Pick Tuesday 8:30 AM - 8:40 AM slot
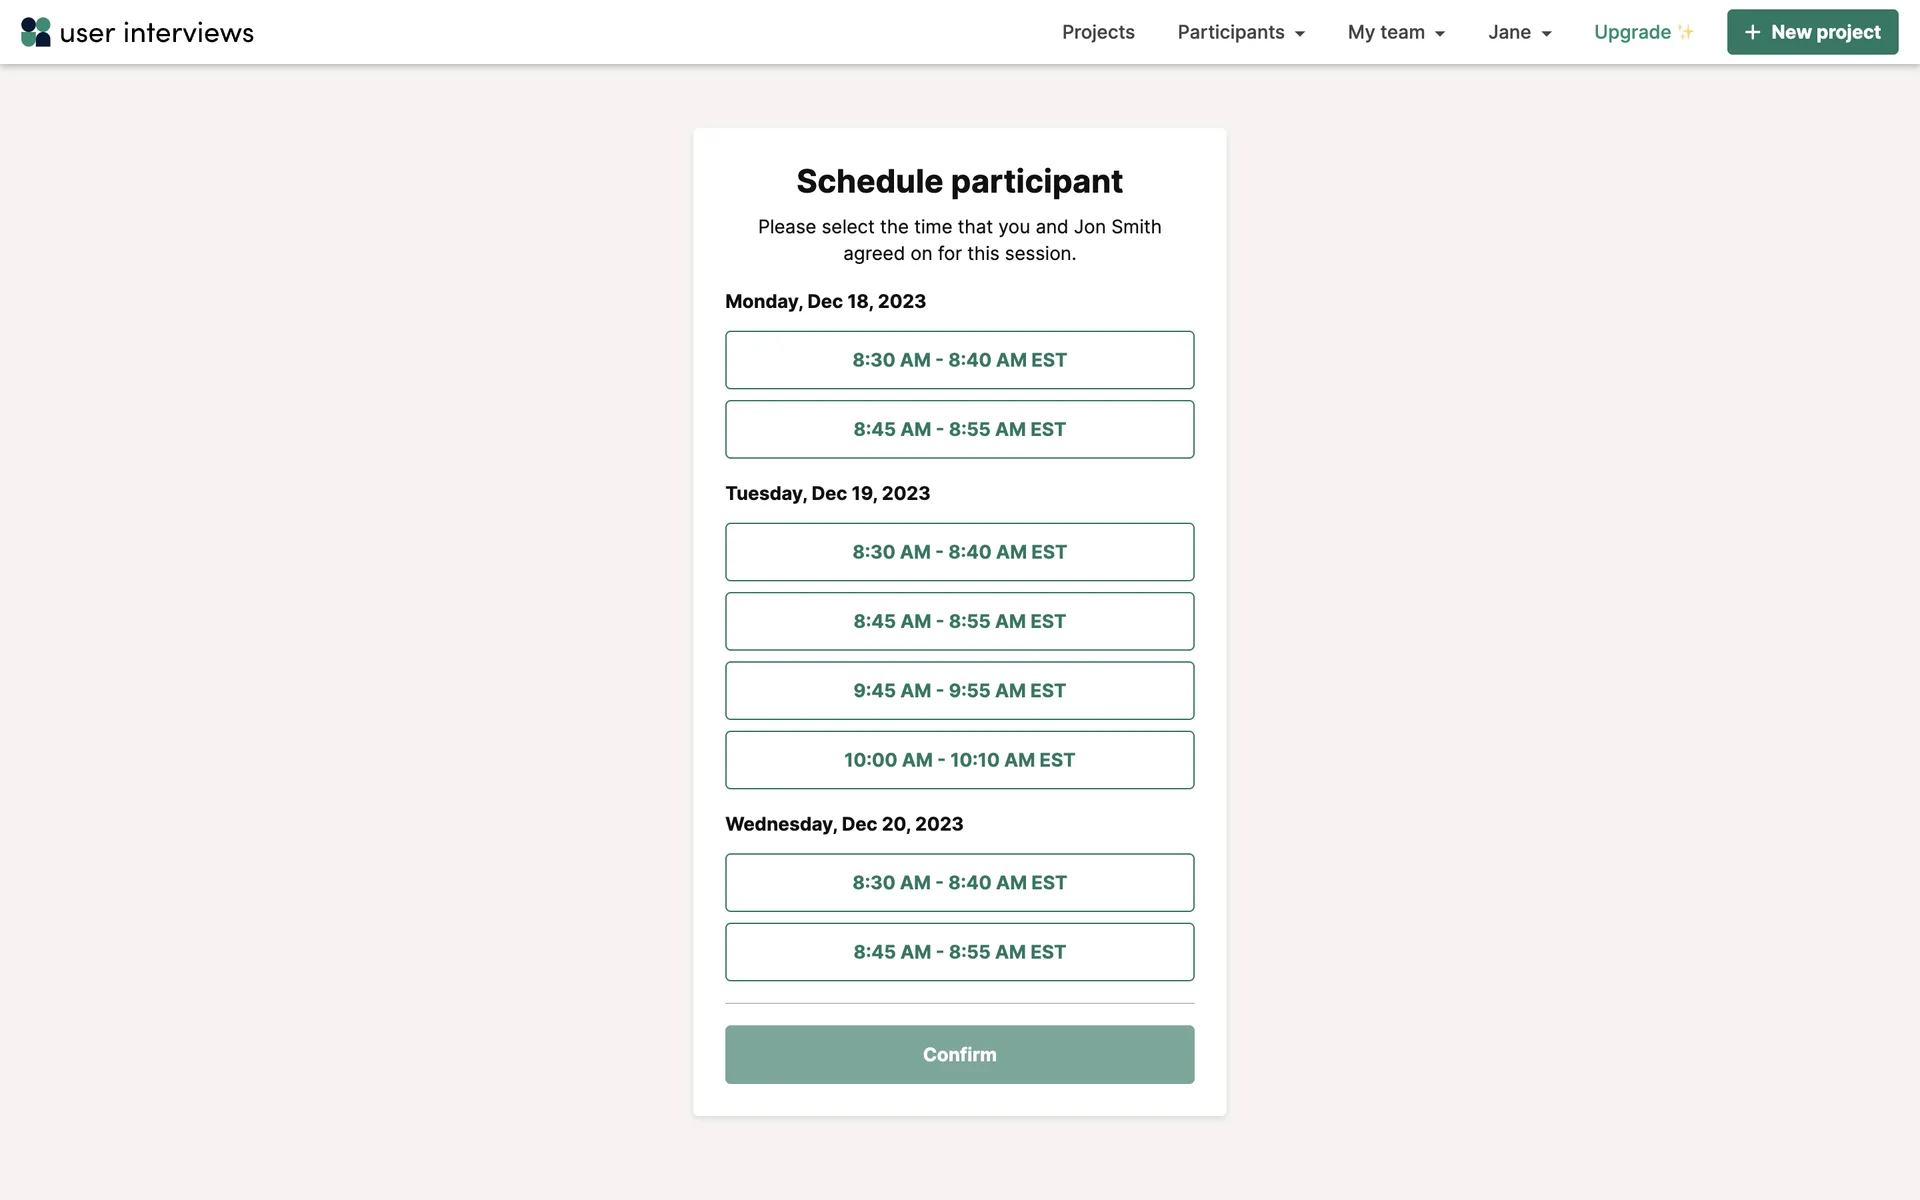 tap(959, 552)
